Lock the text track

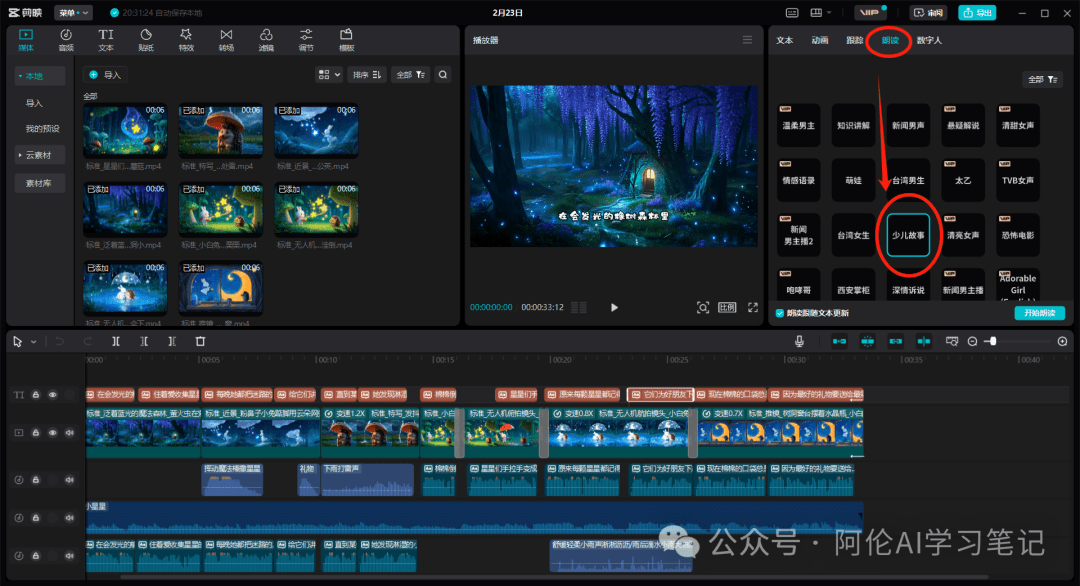36,395
